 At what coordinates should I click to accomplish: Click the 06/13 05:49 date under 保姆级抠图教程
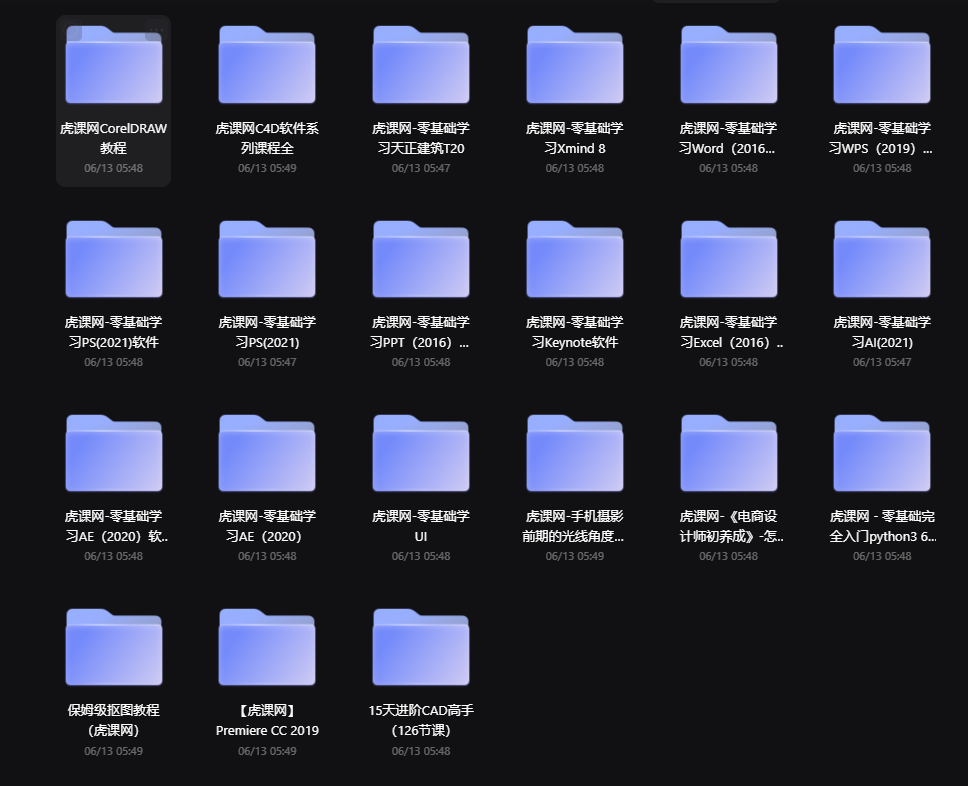coord(114,751)
